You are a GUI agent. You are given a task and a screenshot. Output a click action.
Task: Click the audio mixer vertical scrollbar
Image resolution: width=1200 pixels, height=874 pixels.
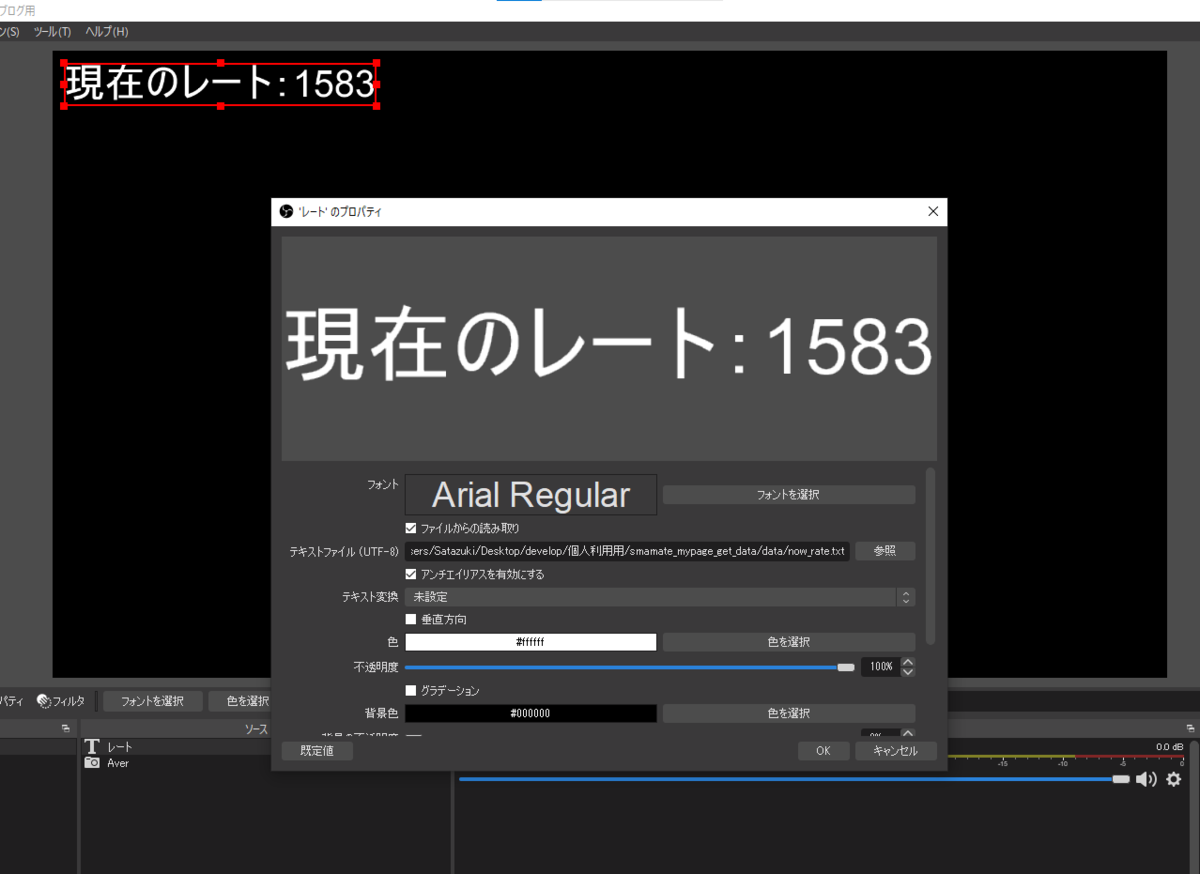(x=1193, y=805)
